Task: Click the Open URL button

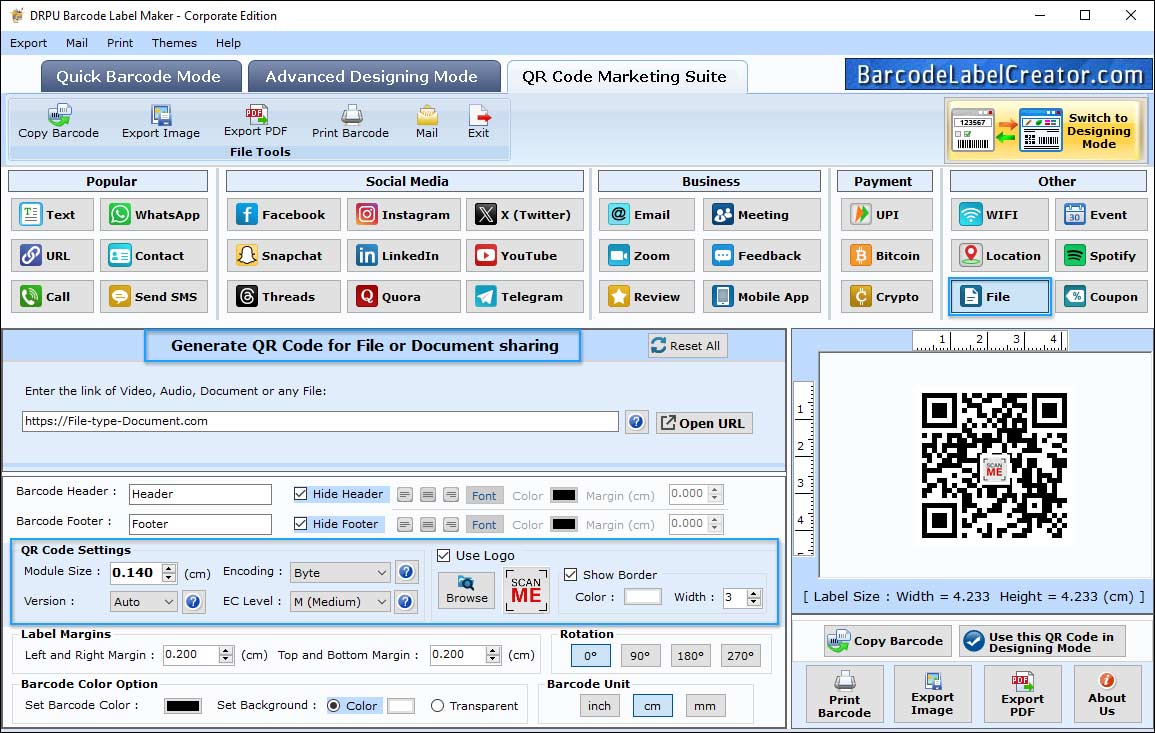Action: (703, 423)
